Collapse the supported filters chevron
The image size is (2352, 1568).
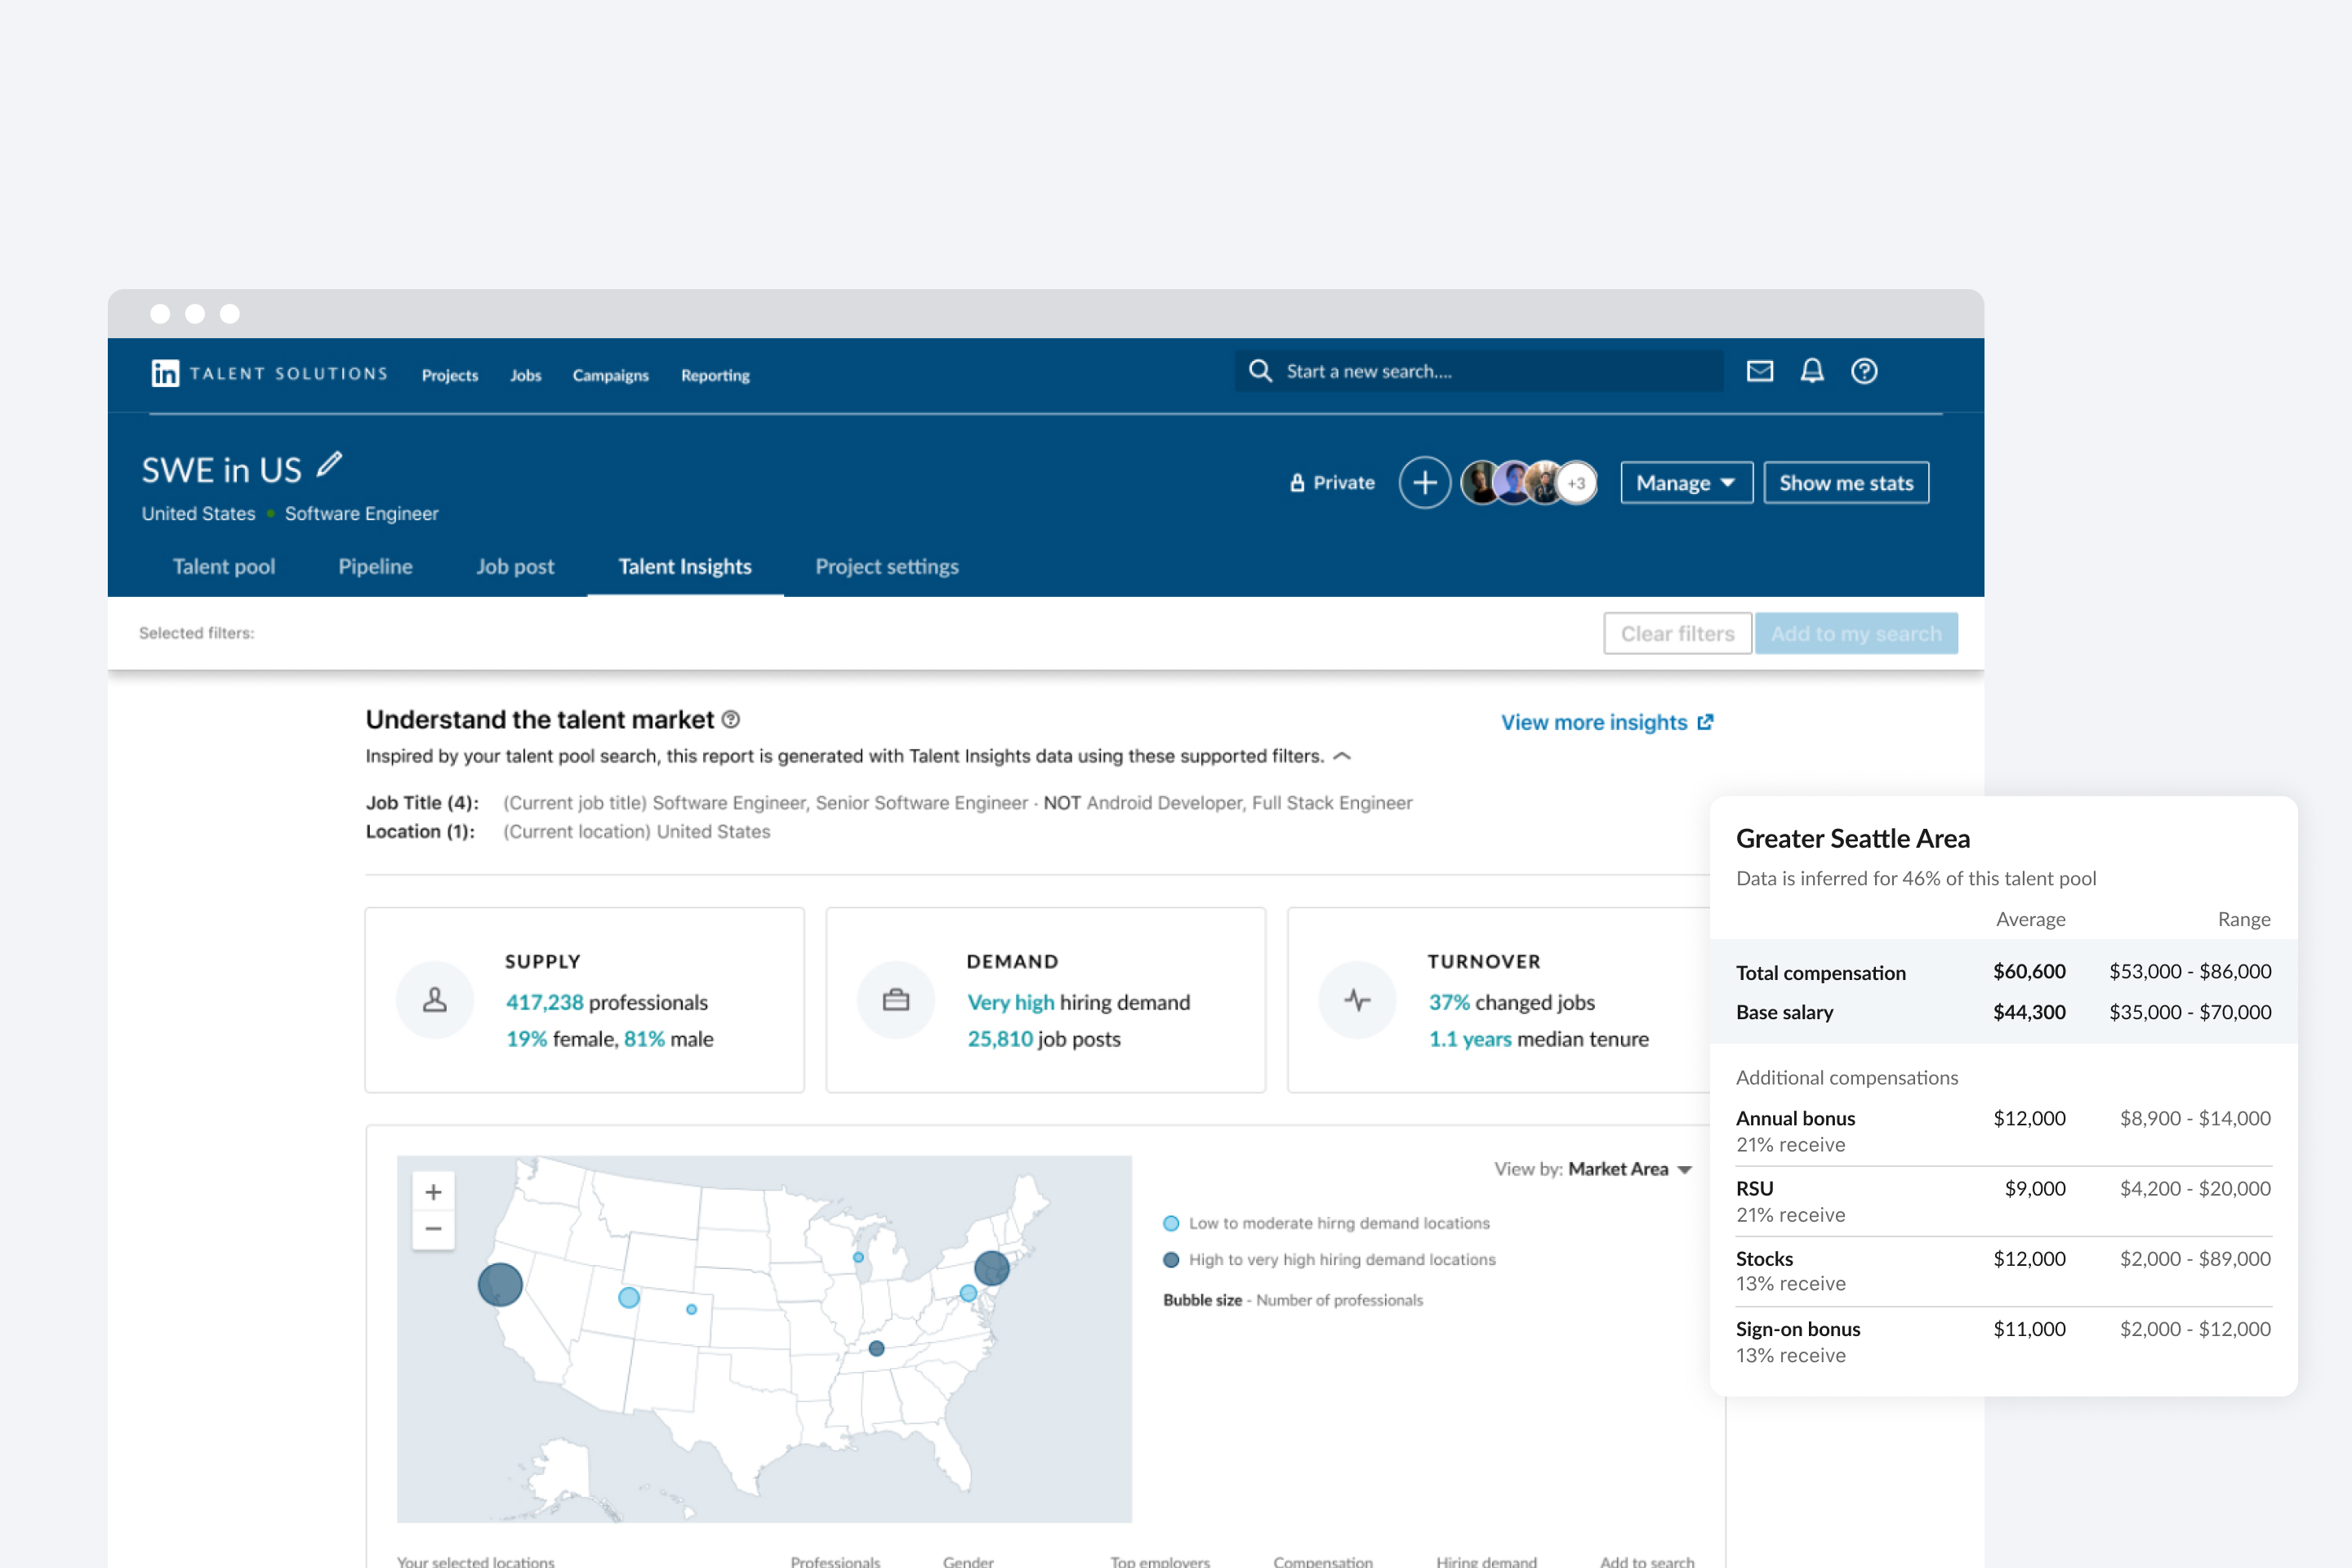pos(1342,756)
